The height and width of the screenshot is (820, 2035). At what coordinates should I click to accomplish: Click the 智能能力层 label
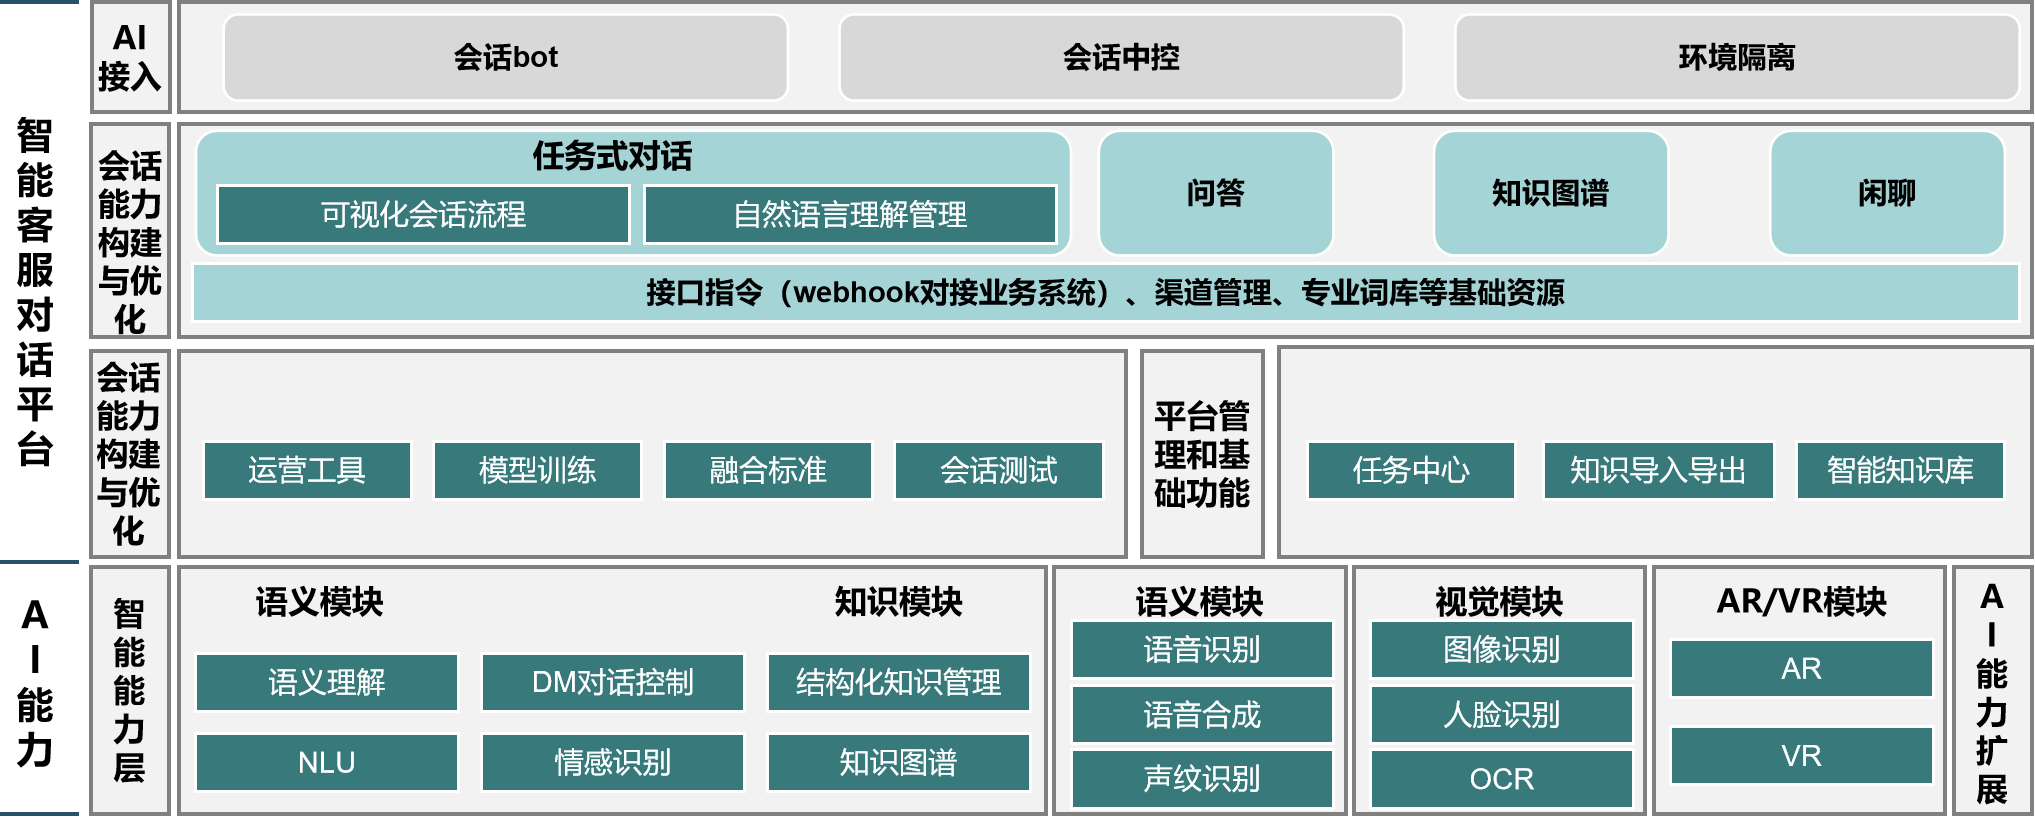point(129,690)
